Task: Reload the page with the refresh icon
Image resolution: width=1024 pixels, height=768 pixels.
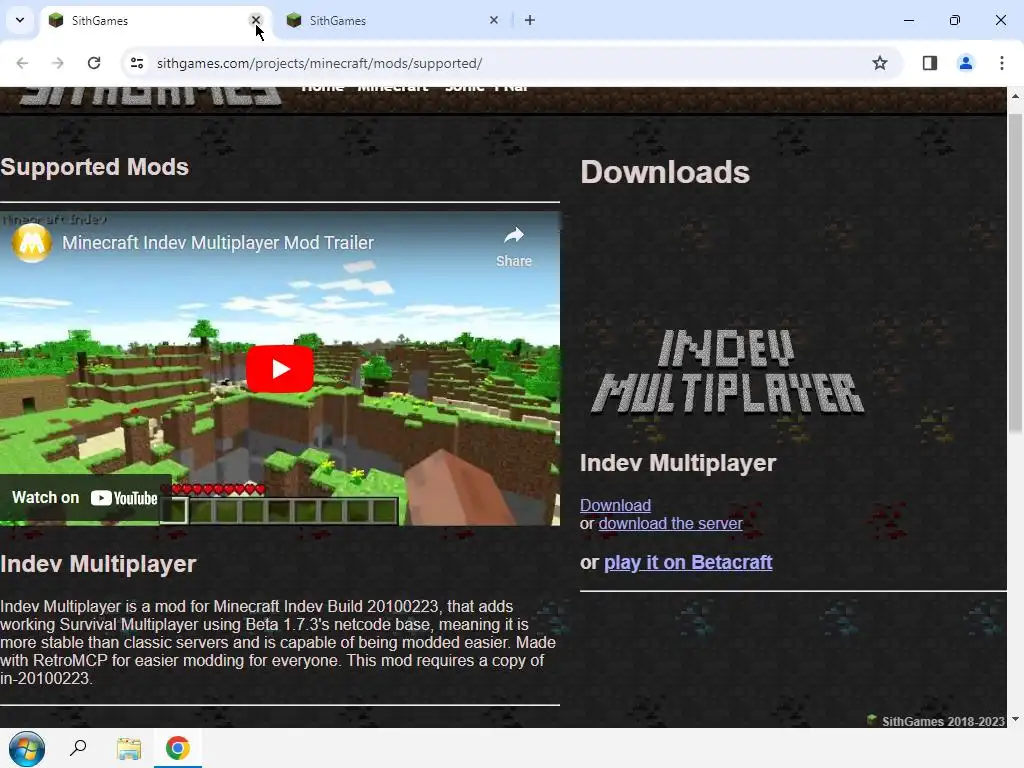Action: point(94,63)
